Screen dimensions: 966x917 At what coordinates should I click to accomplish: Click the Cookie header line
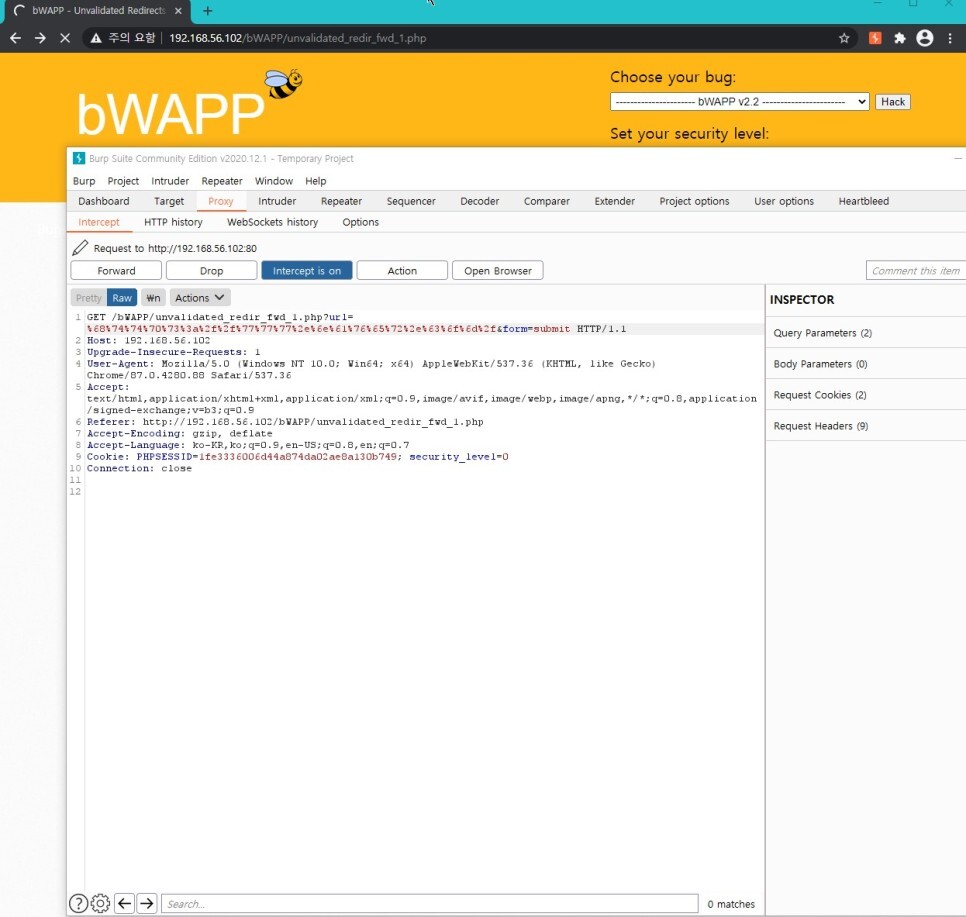pos(298,457)
